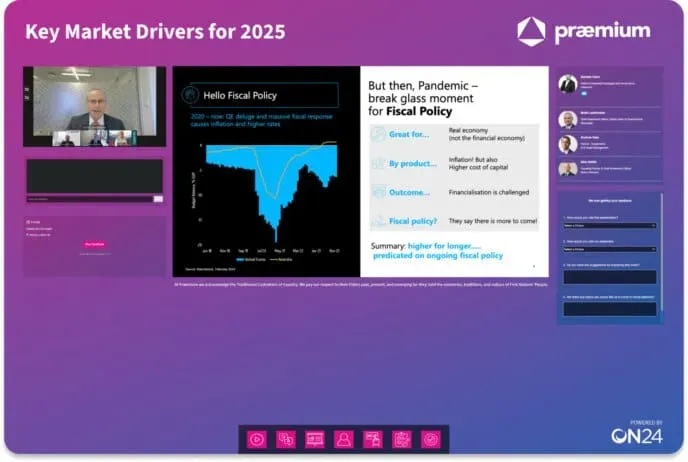Click the fourth speaker's profile photo

point(568,169)
